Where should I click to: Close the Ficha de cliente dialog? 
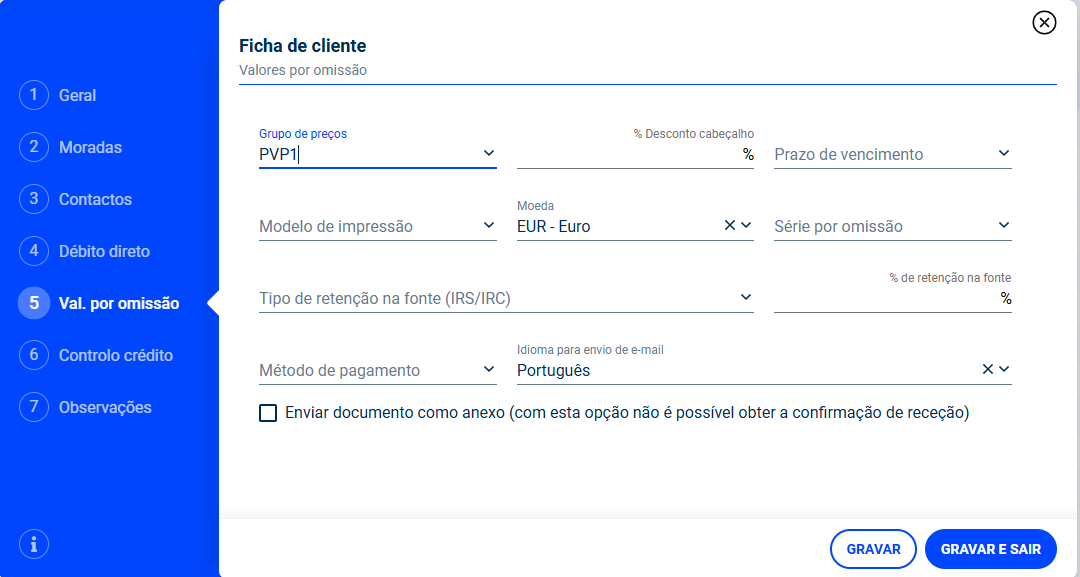1044,23
